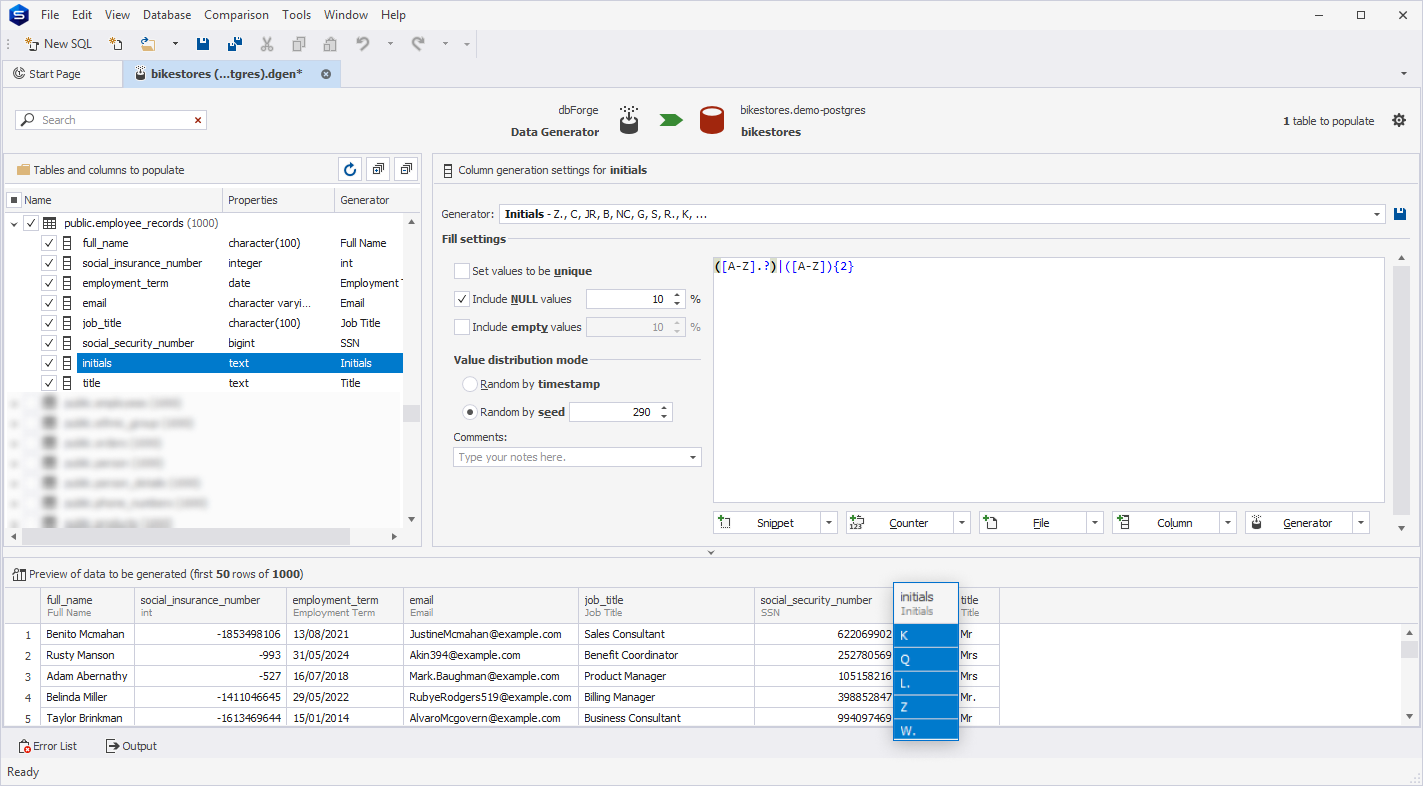Screen dimensions: 1423x786
Task: Open Column button dropdown arrow
Action: [x=1227, y=523]
